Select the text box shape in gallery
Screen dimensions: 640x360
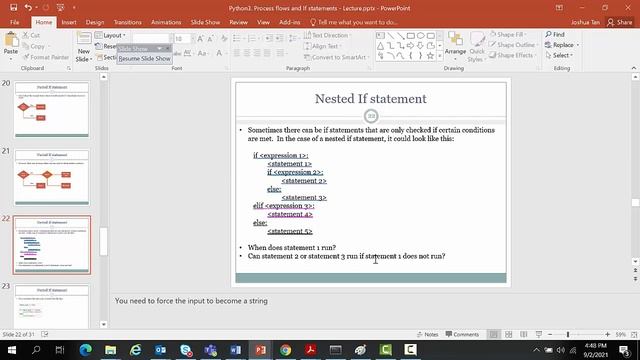[380, 36]
